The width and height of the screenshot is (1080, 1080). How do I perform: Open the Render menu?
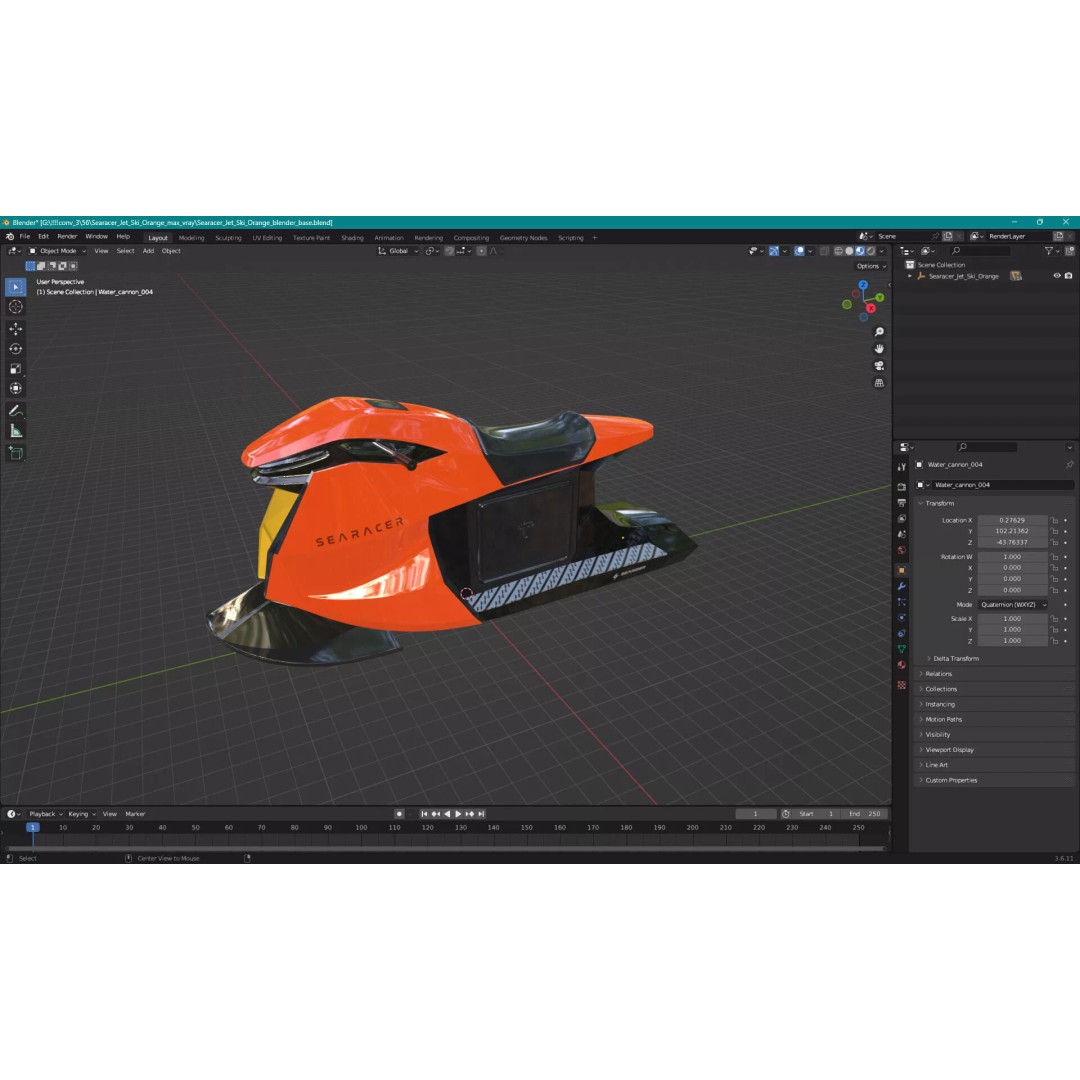(x=67, y=237)
